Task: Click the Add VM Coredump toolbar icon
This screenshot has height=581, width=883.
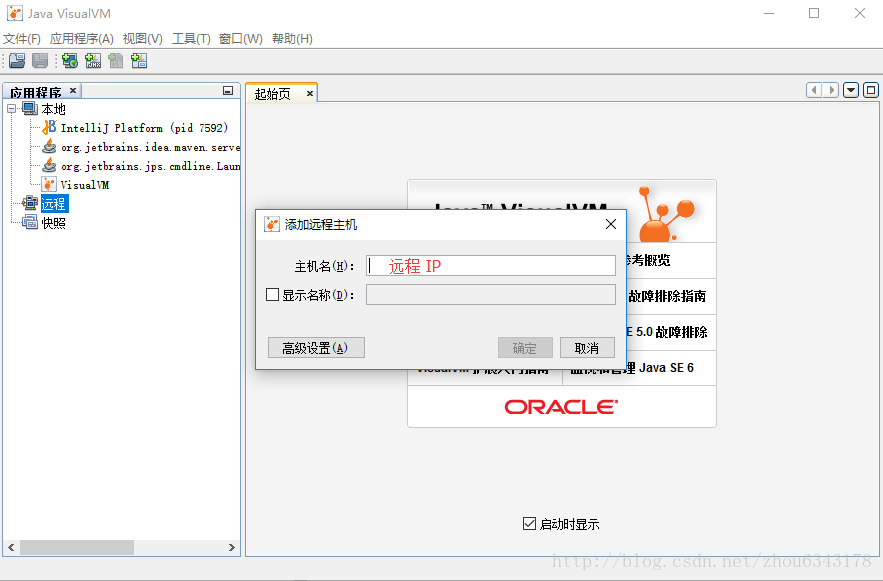Action: coord(115,61)
